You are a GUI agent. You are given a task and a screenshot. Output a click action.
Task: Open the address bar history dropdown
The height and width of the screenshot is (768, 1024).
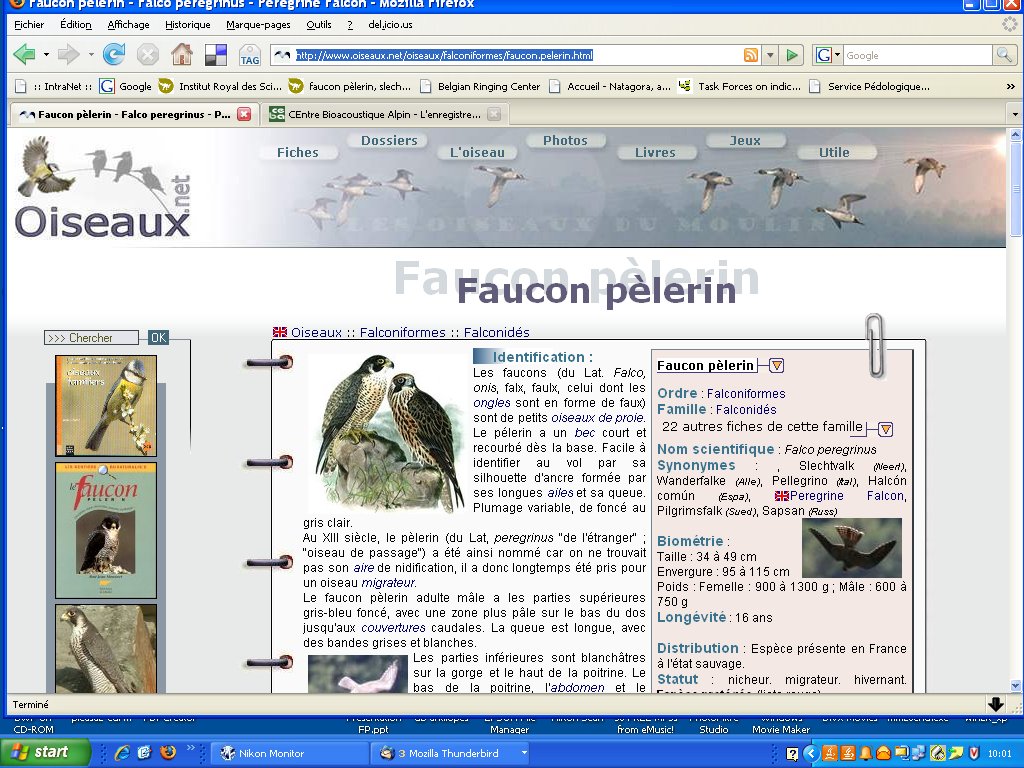click(770, 55)
